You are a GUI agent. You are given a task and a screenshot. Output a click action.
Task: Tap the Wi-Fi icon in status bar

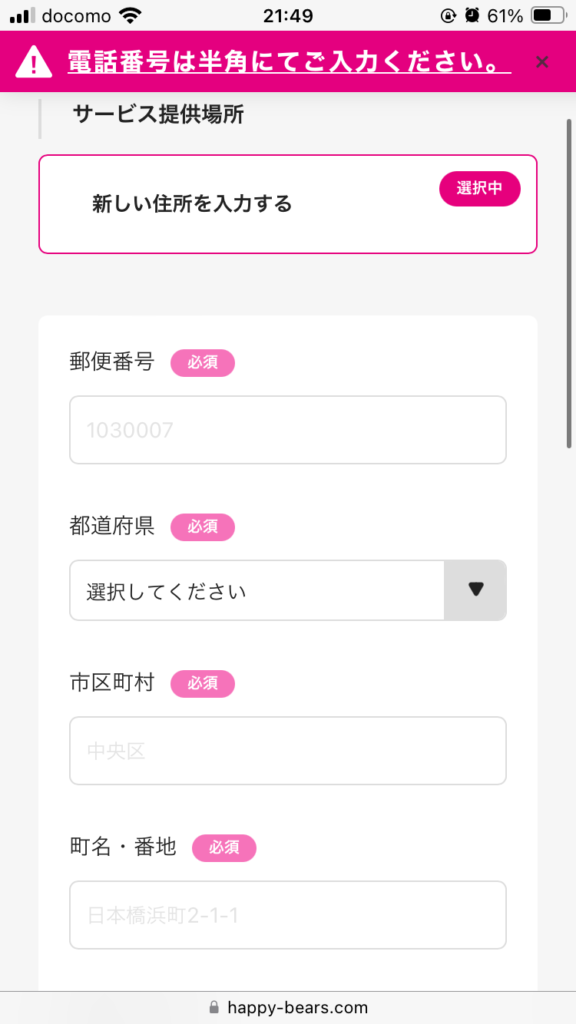tap(131, 16)
